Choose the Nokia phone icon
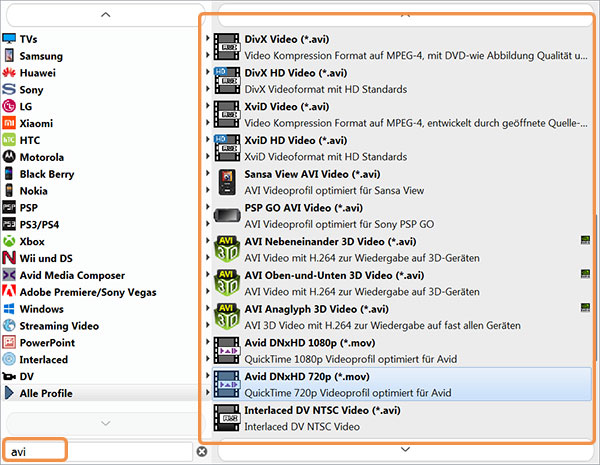 tap(9, 190)
